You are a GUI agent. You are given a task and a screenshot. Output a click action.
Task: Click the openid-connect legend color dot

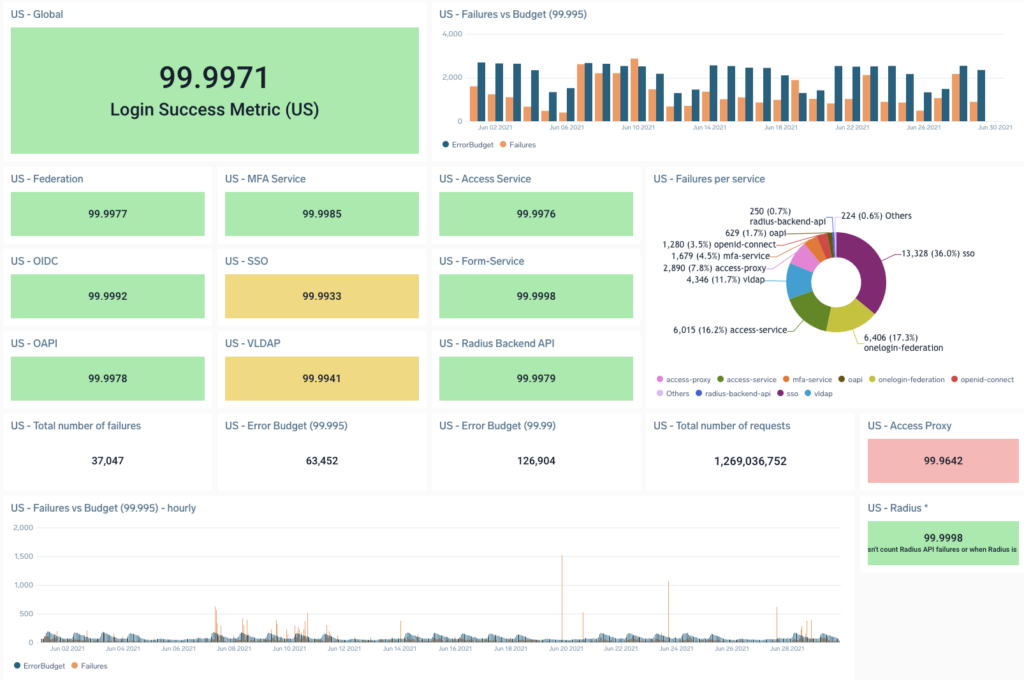955,379
